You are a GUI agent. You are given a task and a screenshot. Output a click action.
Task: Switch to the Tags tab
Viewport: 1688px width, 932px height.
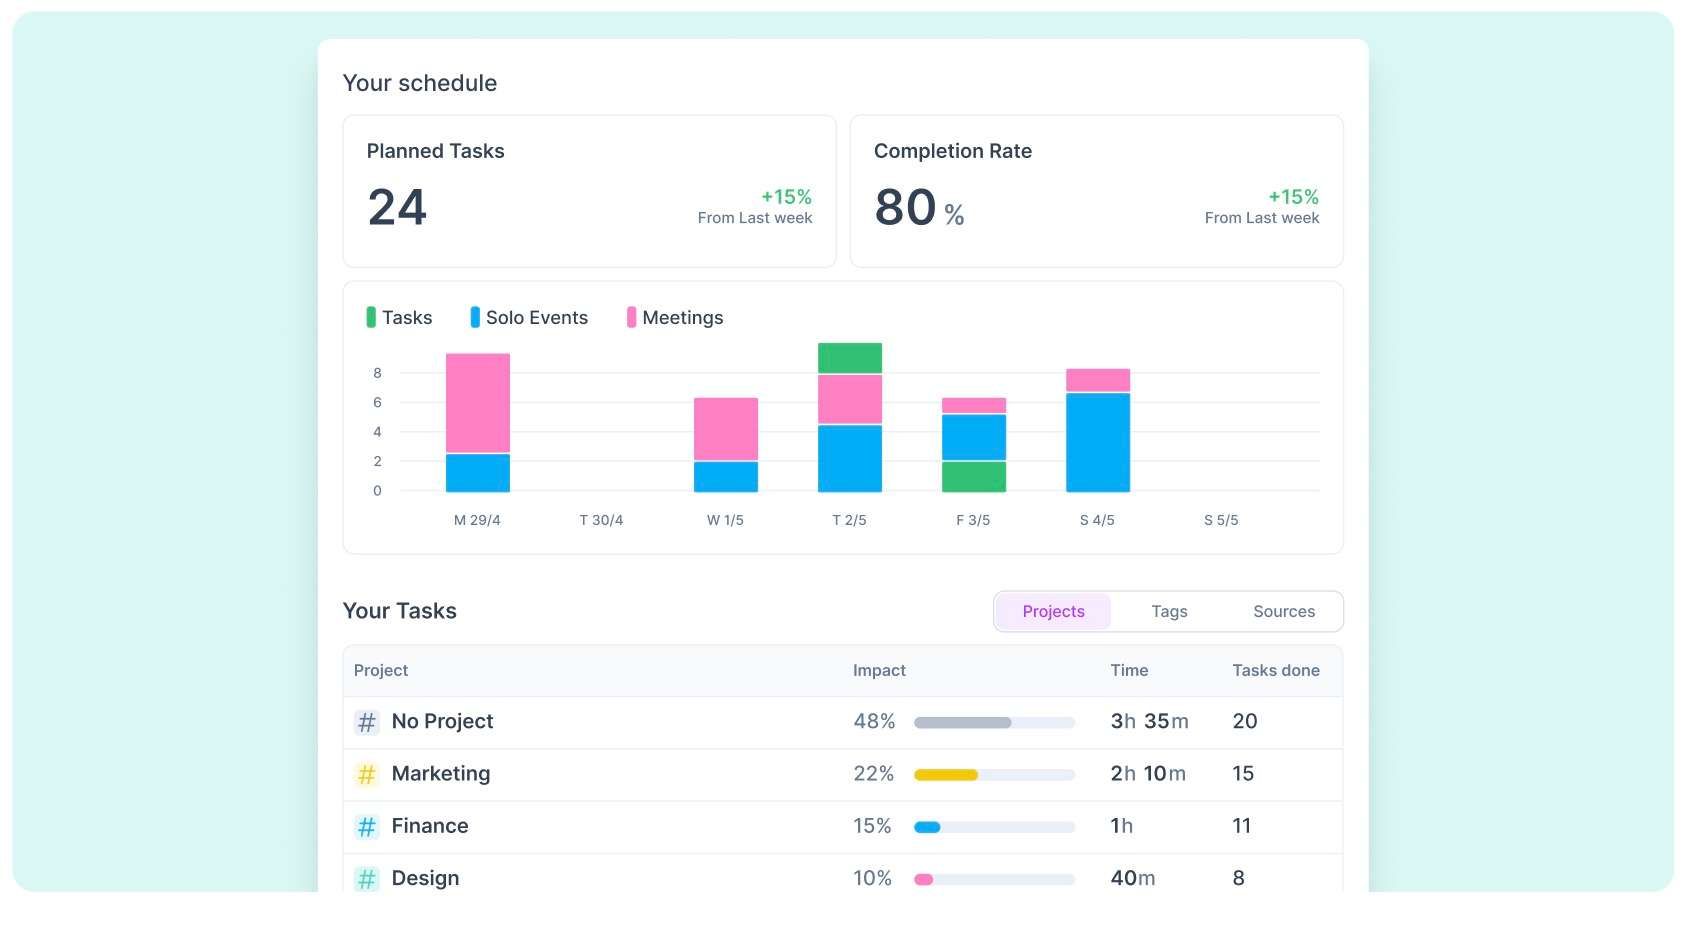[1169, 611]
